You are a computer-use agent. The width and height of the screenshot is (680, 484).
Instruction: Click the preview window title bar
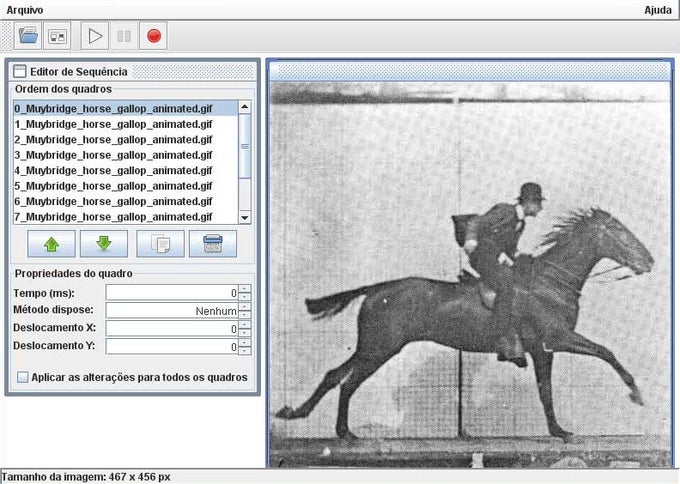click(470, 71)
